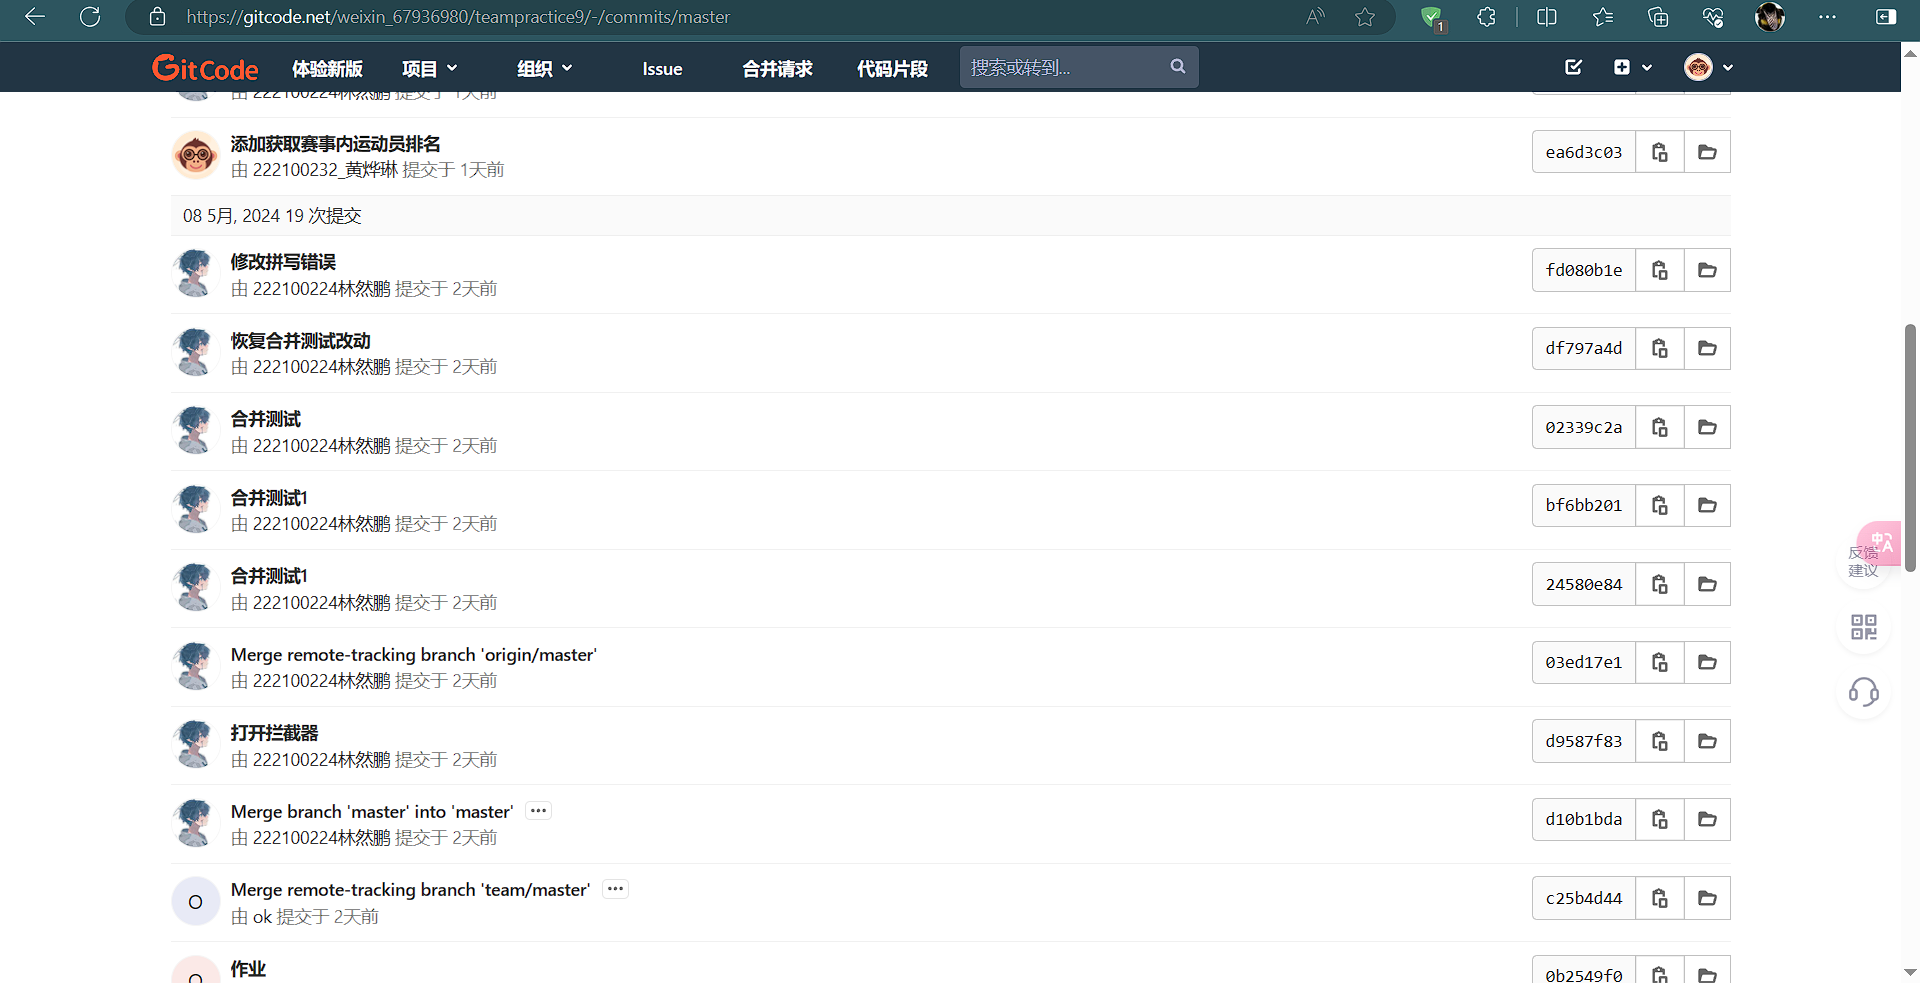
Task: Click the search magnifier icon
Action: tap(1177, 66)
